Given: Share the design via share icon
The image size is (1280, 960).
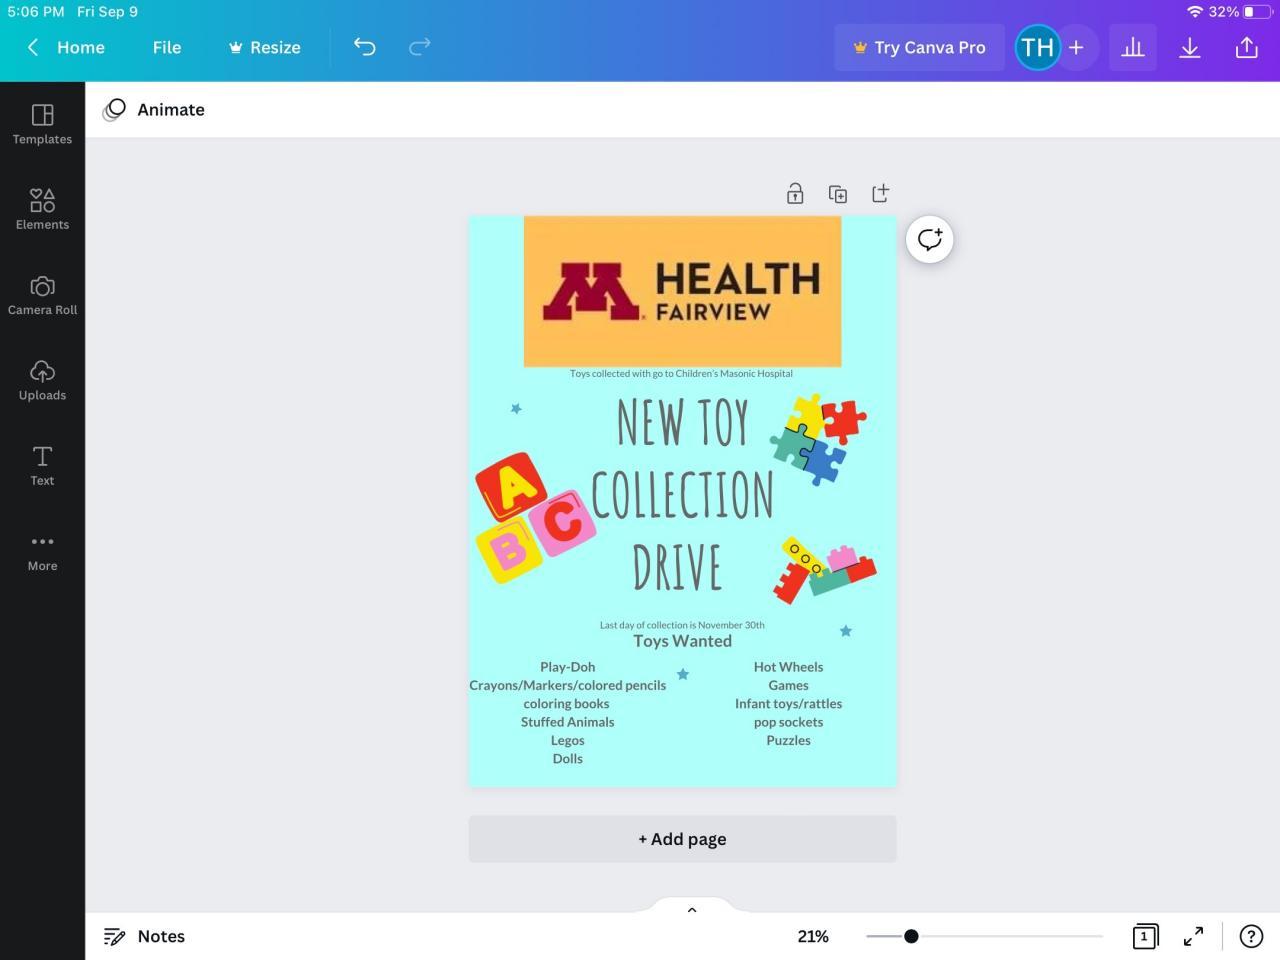Looking at the screenshot, I should pos(1247,47).
